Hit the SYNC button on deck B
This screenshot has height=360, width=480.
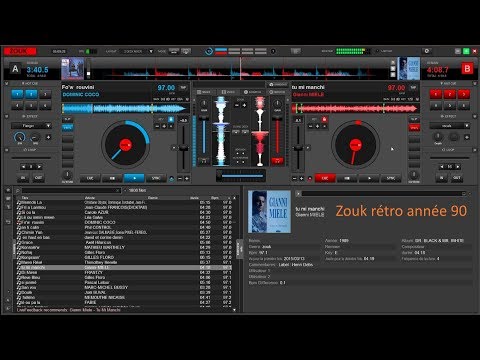click(x=390, y=178)
